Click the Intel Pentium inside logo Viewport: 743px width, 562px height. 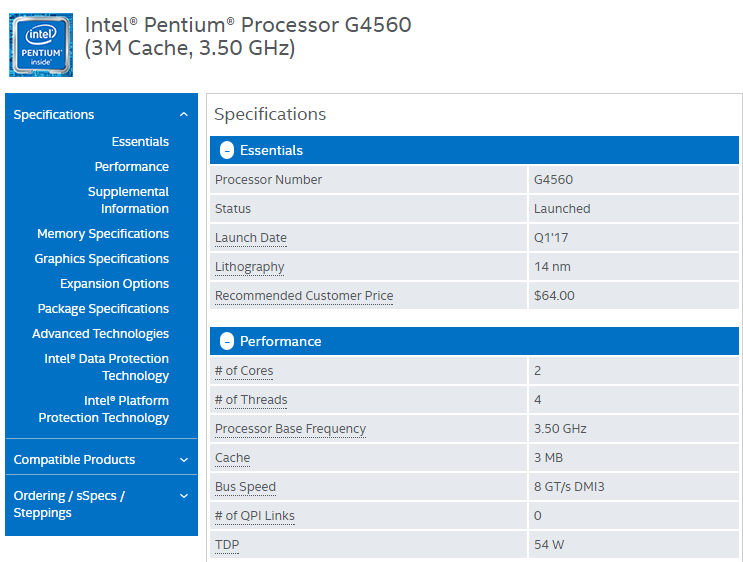tap(41, 45)
